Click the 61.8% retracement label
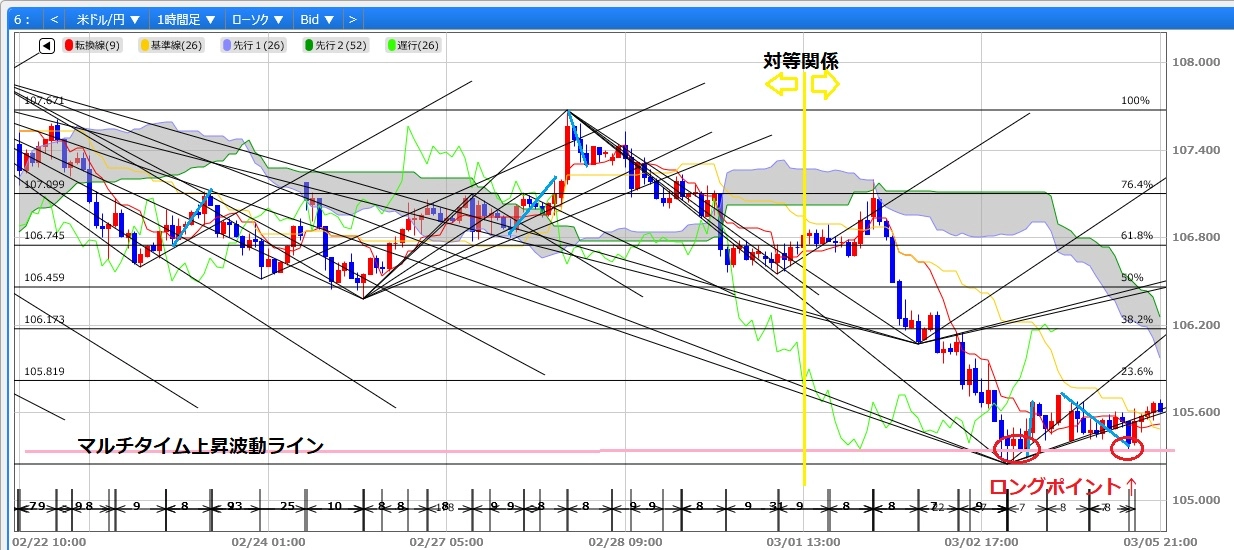Viewport: 1234px width, 550px height. pyautogui.click(x=1137, y=236)
